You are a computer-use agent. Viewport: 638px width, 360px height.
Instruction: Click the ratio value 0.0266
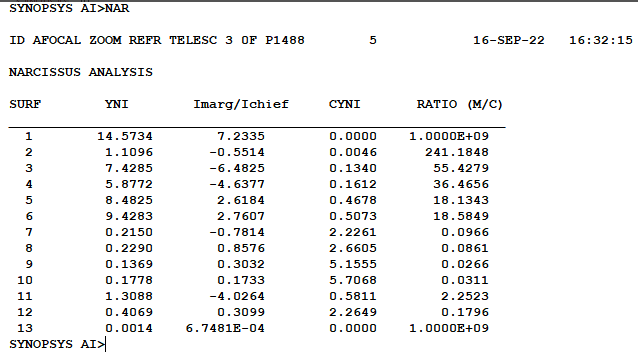(x=465, y=264)
